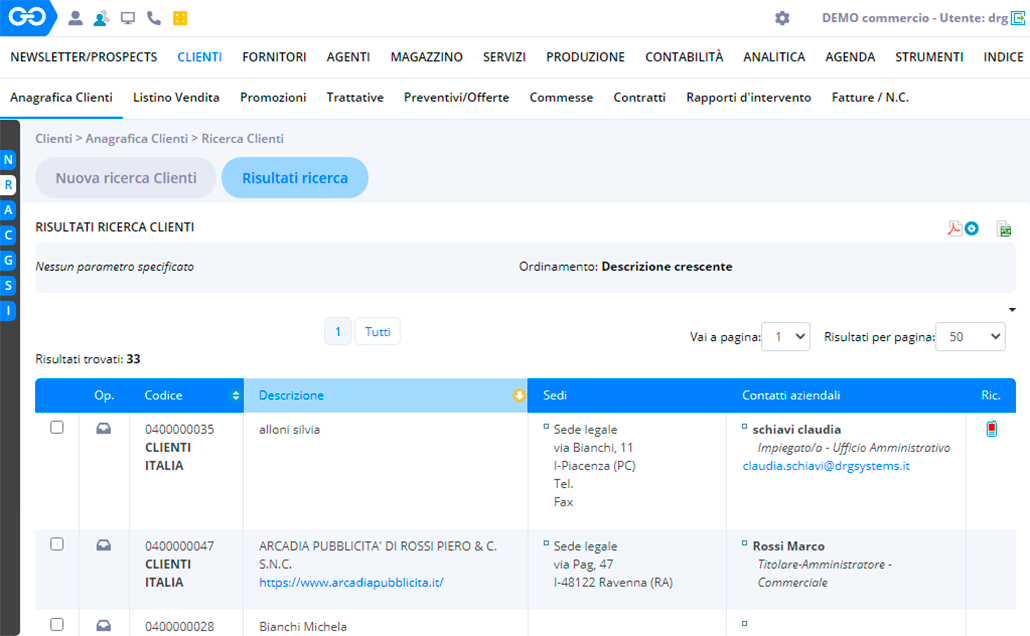The image size is (1030, 636).
Task: Sort the table by the Codice column arrows
Action: click(236, 396)
